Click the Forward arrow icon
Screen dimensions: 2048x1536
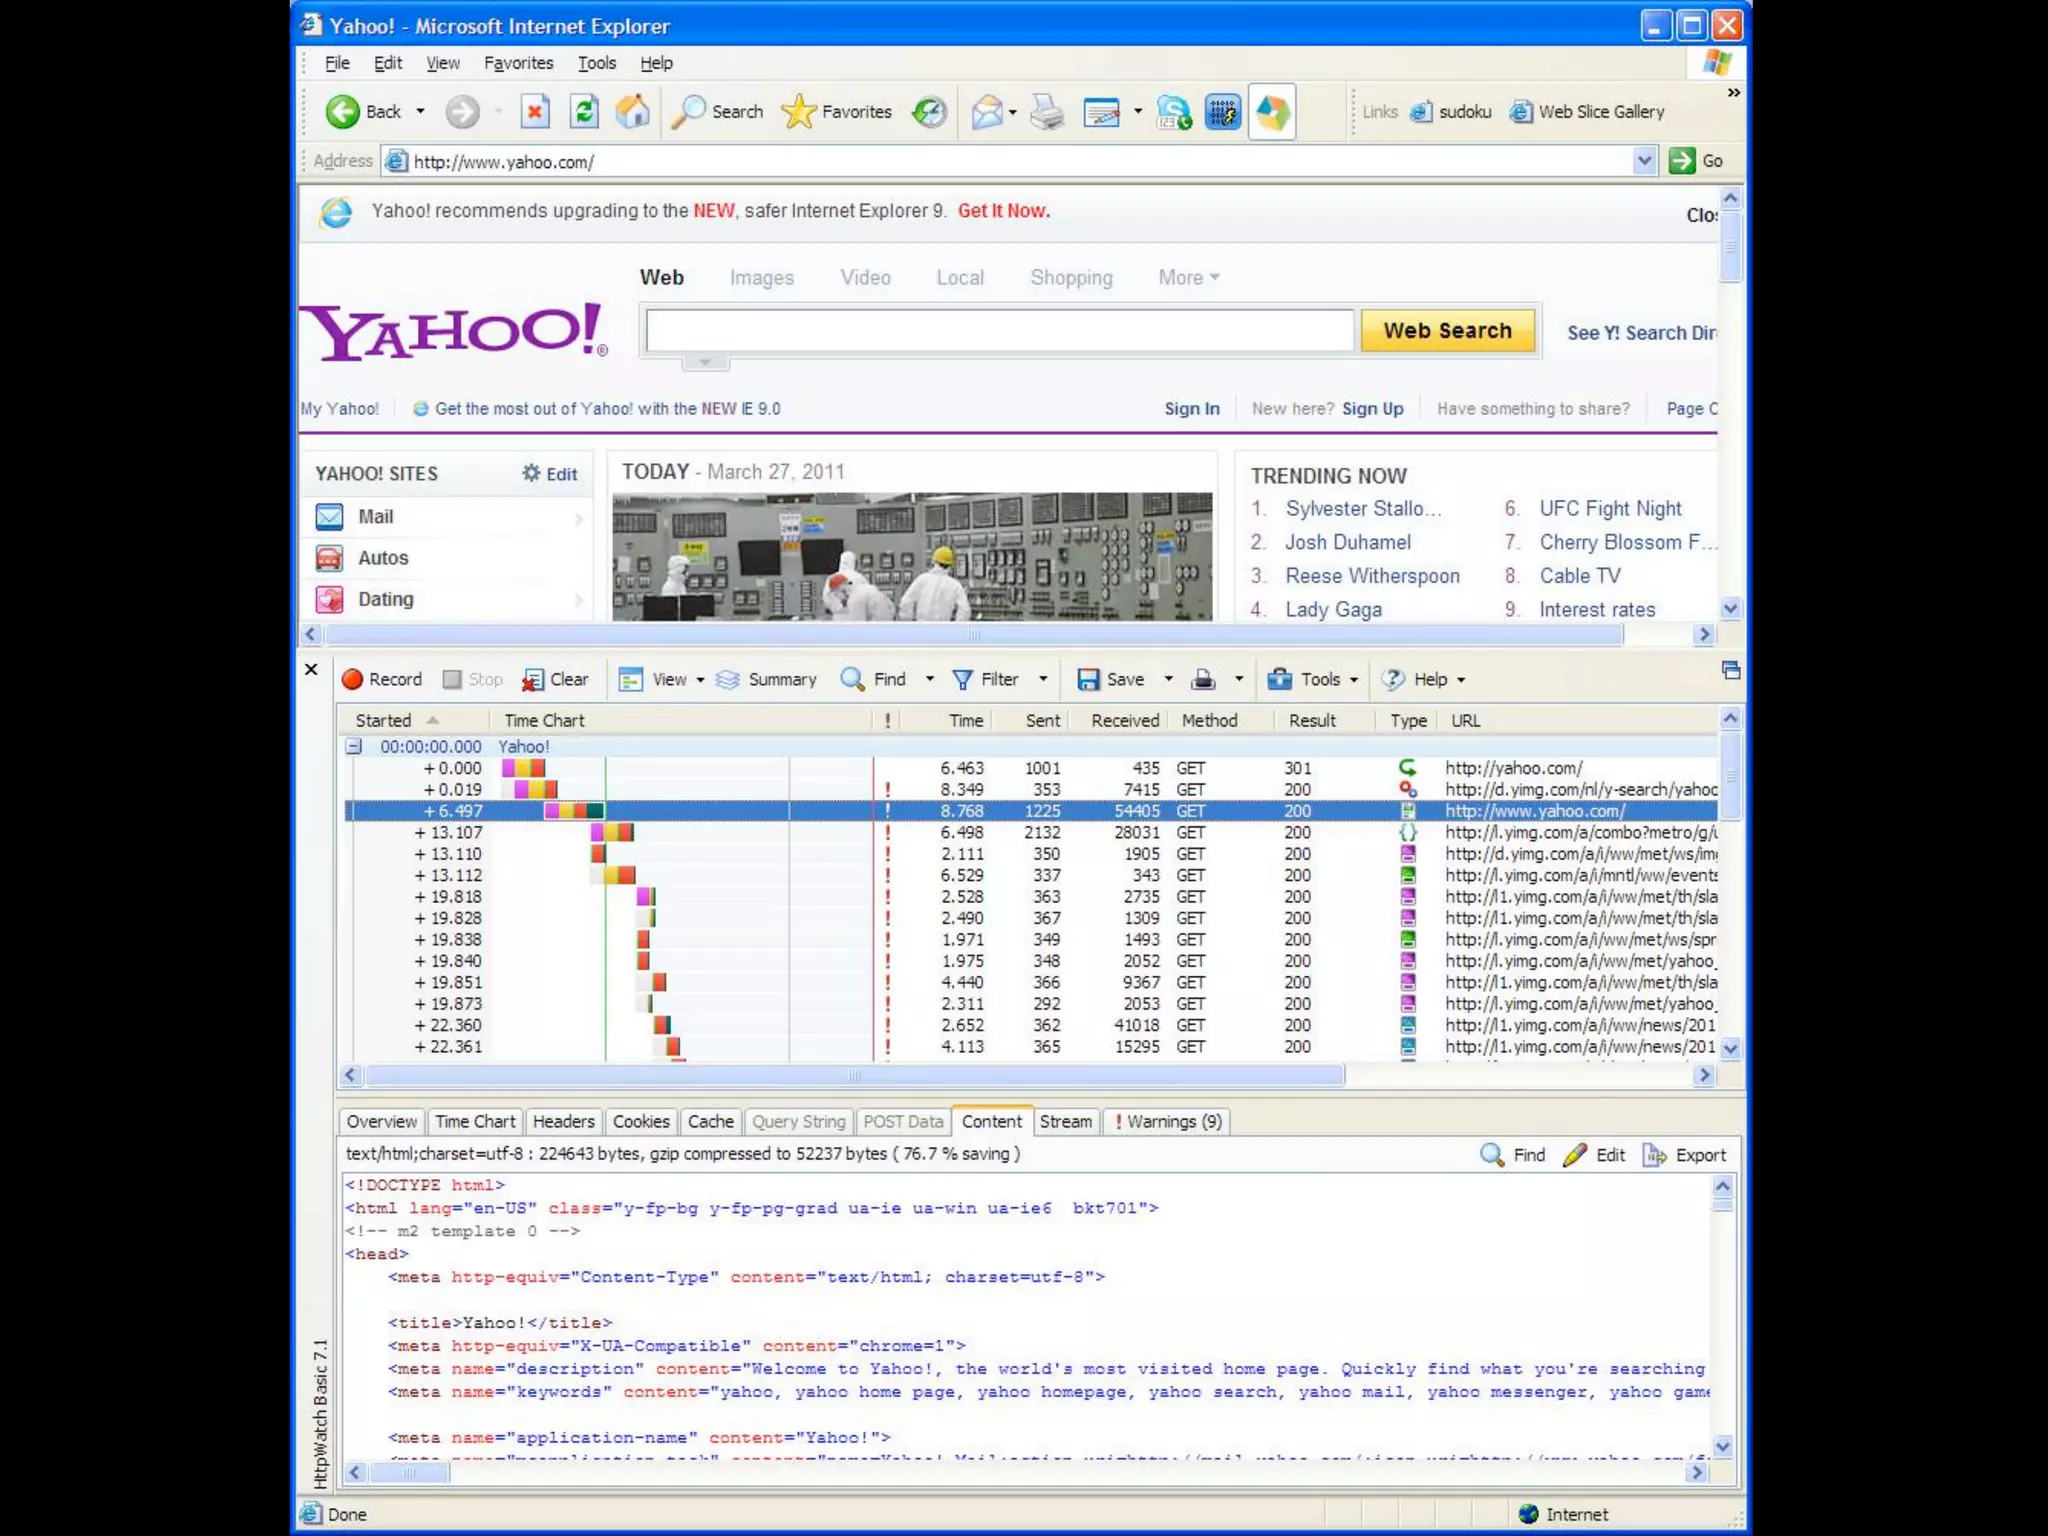pos(462,112)
